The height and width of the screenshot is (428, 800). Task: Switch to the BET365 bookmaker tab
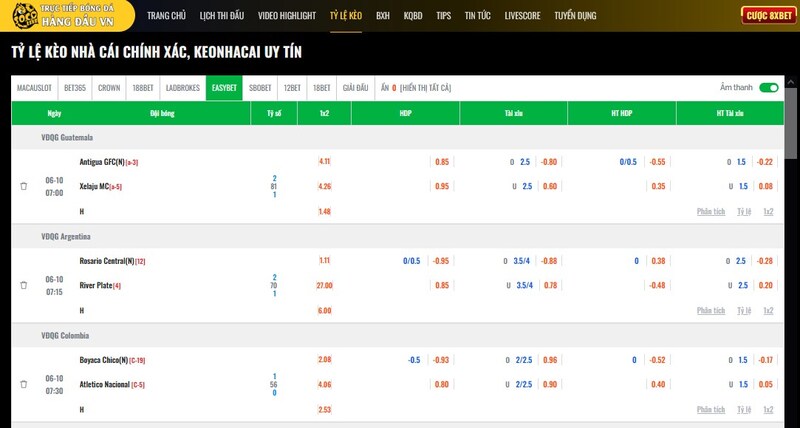coord(75,88)
